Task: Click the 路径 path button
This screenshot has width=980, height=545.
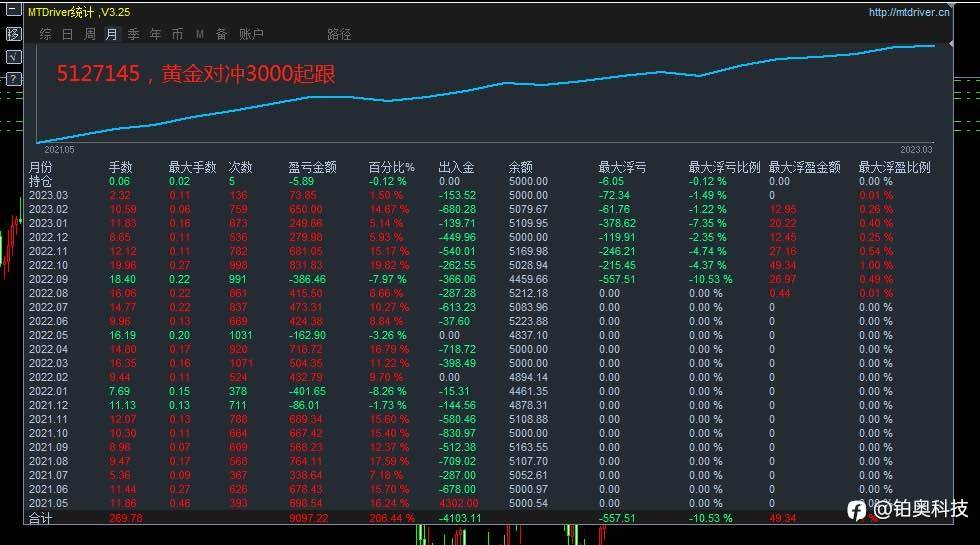Action: coord(339,34)
